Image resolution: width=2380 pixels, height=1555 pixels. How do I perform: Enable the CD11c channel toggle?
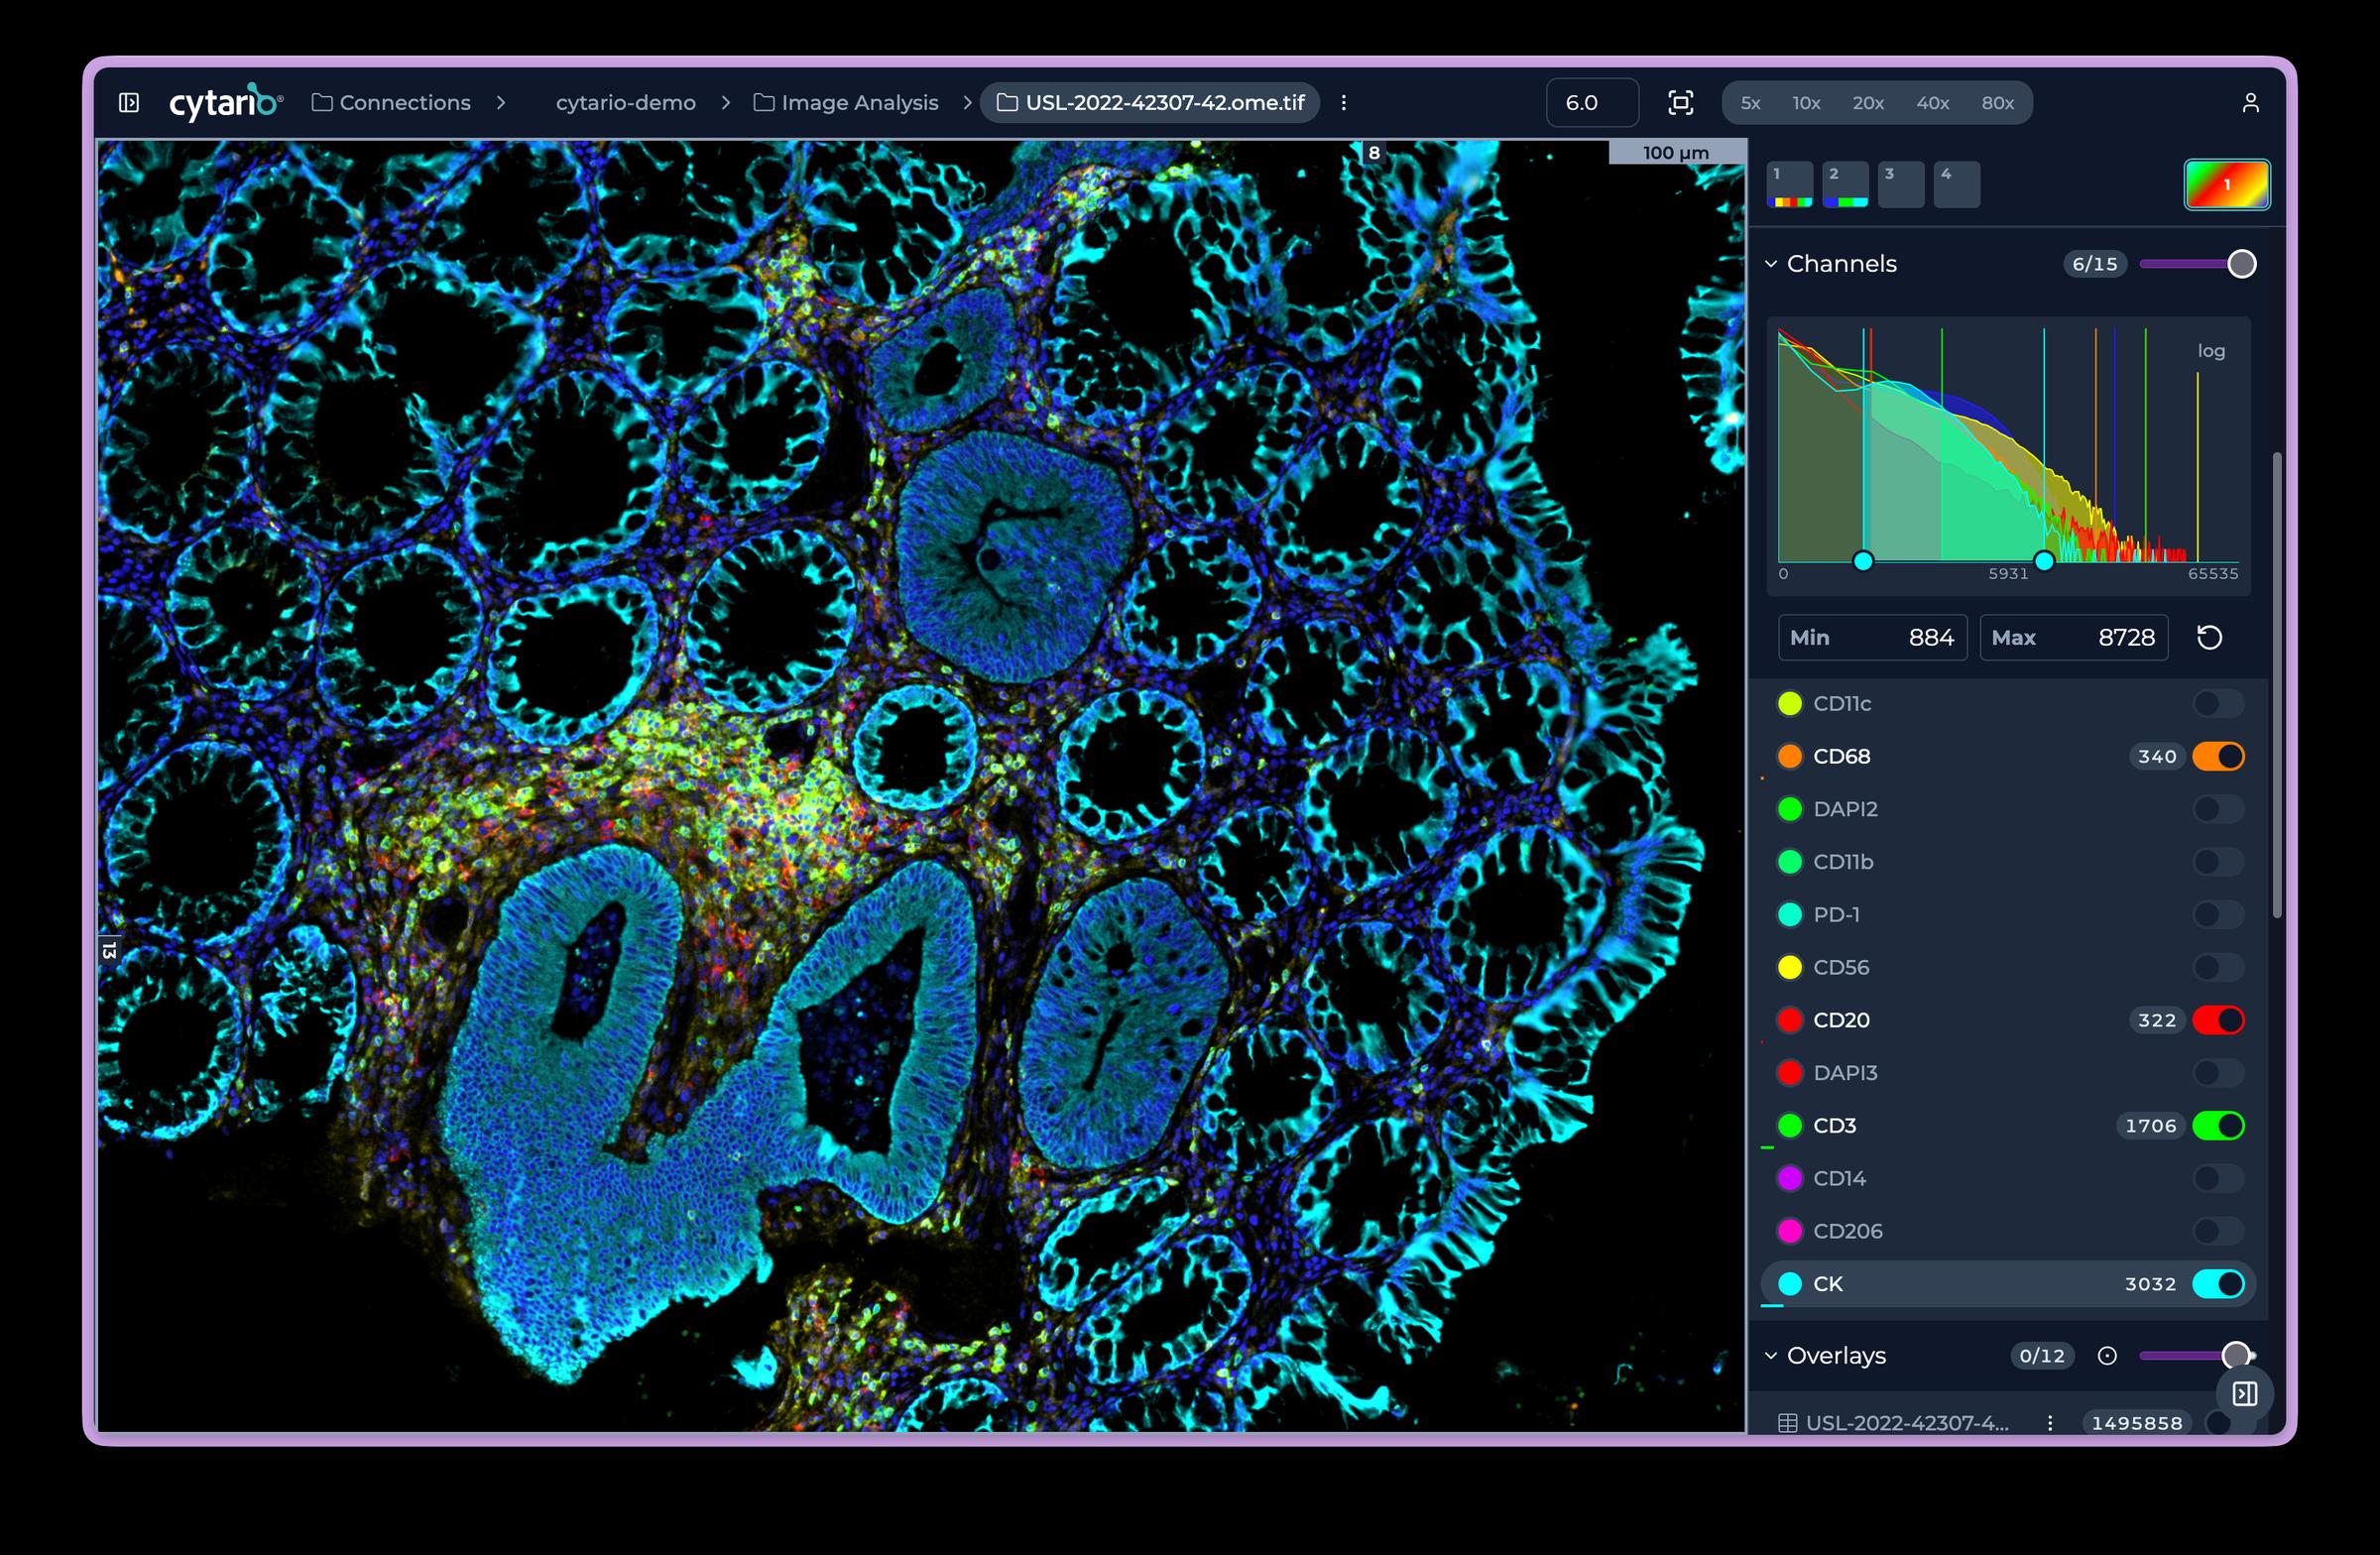click(x=2218, y=704)
